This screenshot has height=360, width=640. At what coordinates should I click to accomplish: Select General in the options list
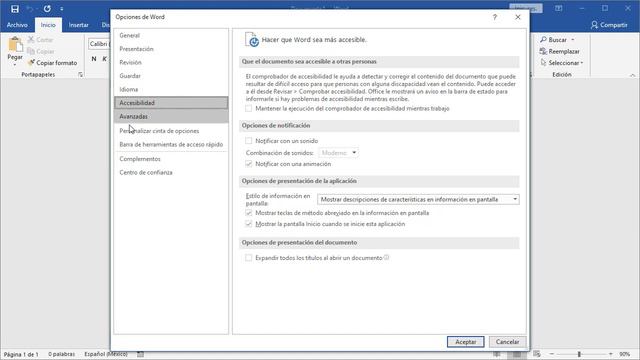(x=171, y=36)
